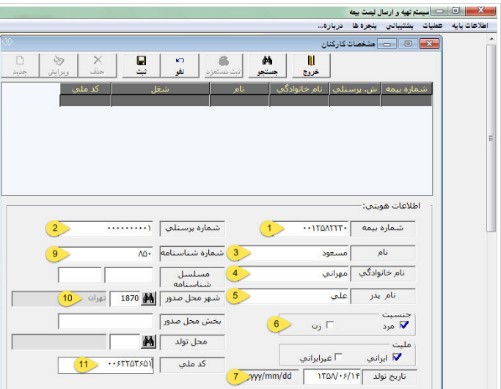Click the بخش محل صدور input field
501x389 pixels.
pyautogui.click(x=106, y=321)
